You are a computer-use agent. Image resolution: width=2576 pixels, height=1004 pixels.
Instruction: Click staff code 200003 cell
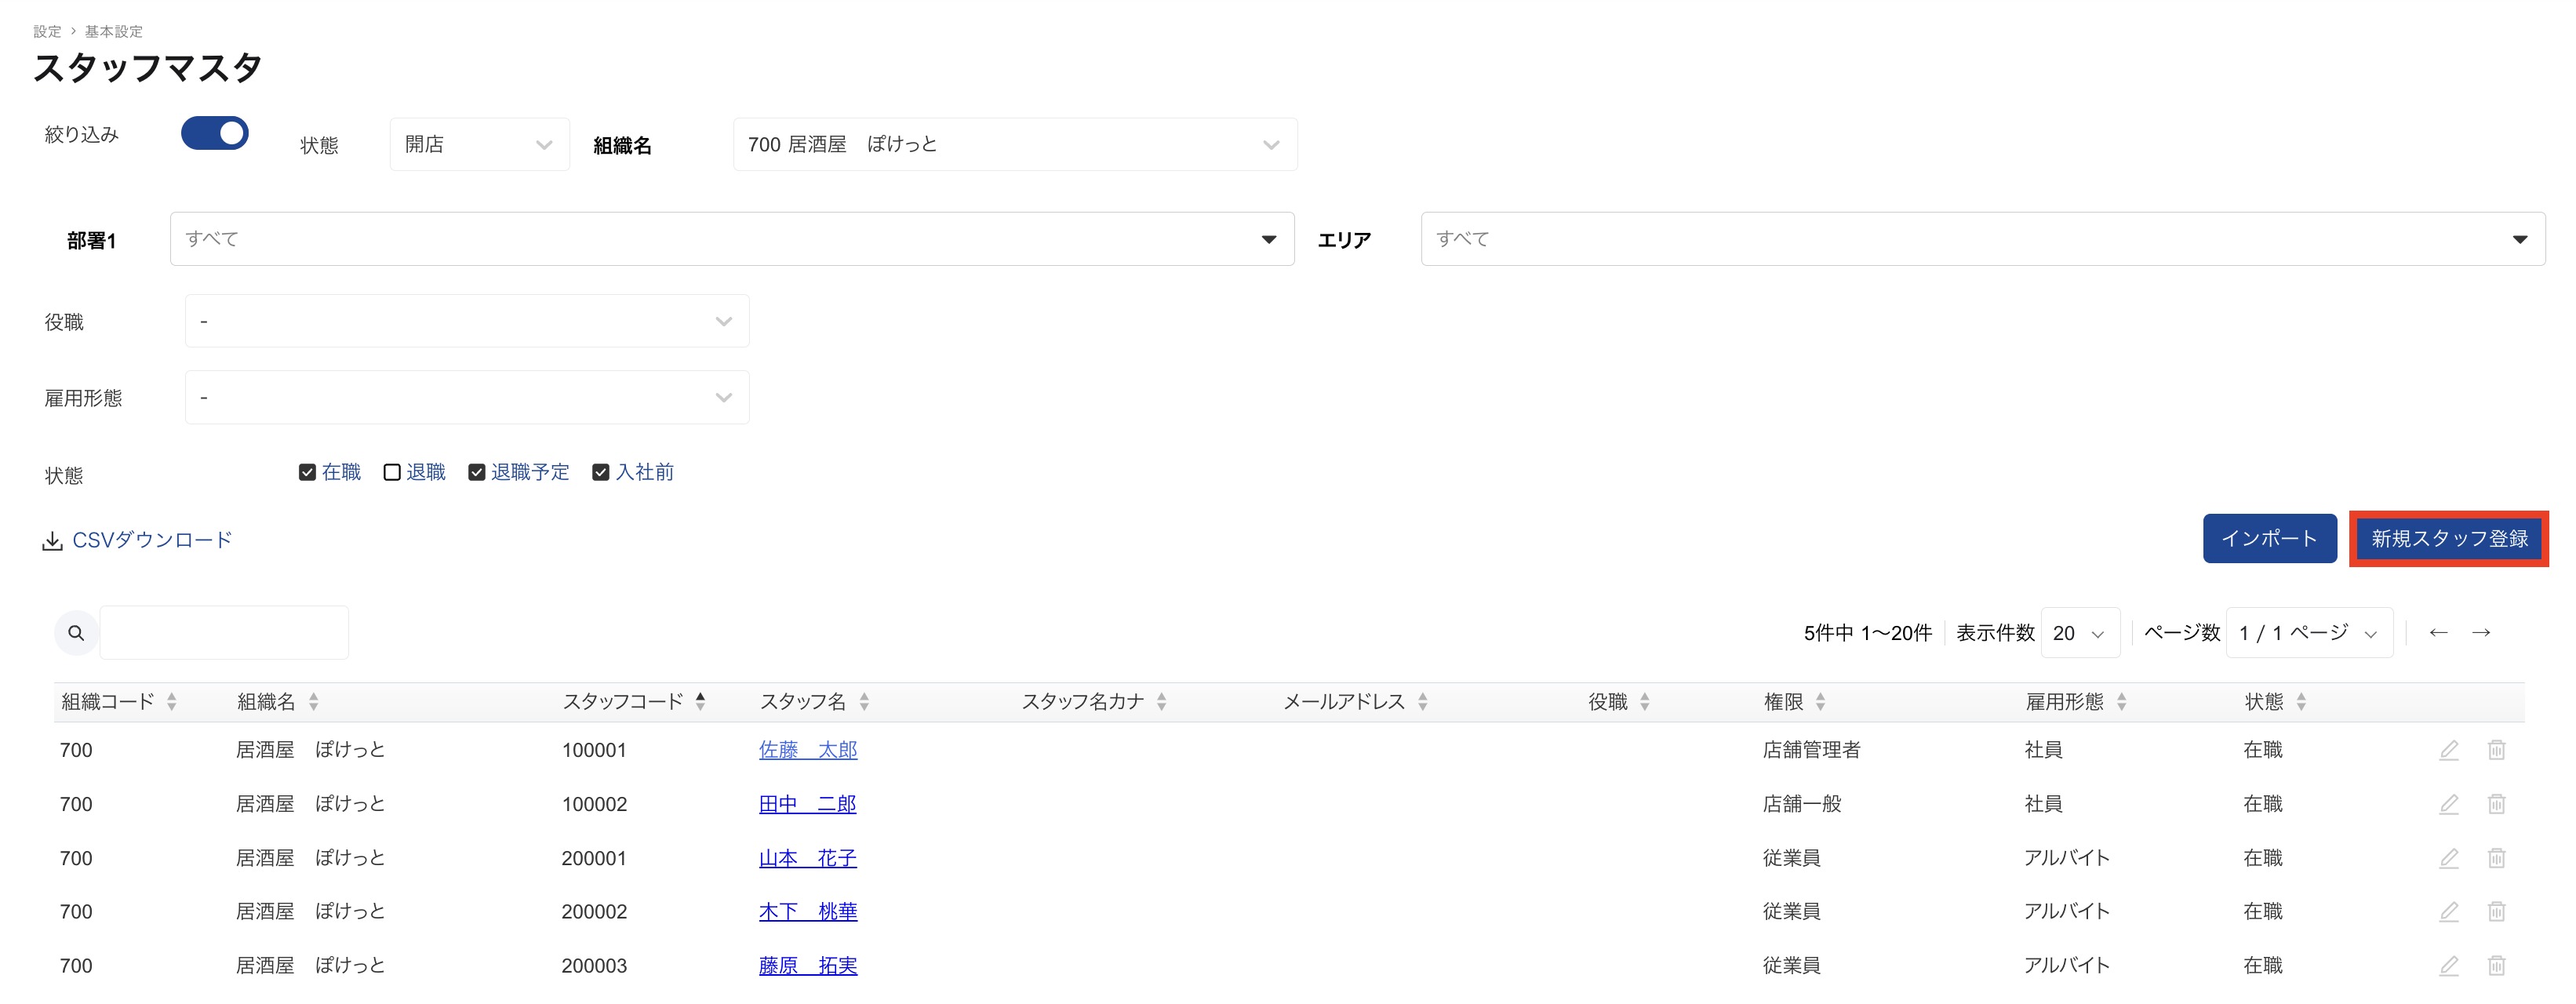[594, 965]
